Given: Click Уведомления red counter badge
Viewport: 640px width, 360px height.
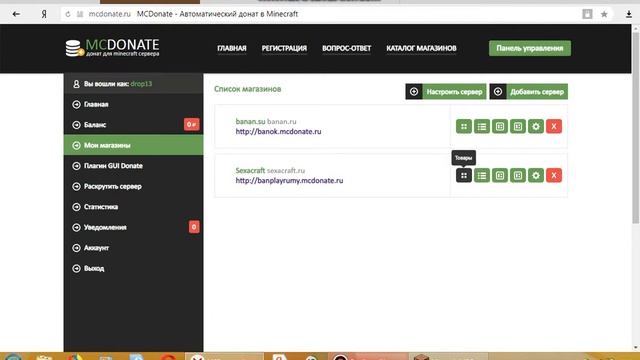Looking at the screenshot, I should [x=194, y=227].
